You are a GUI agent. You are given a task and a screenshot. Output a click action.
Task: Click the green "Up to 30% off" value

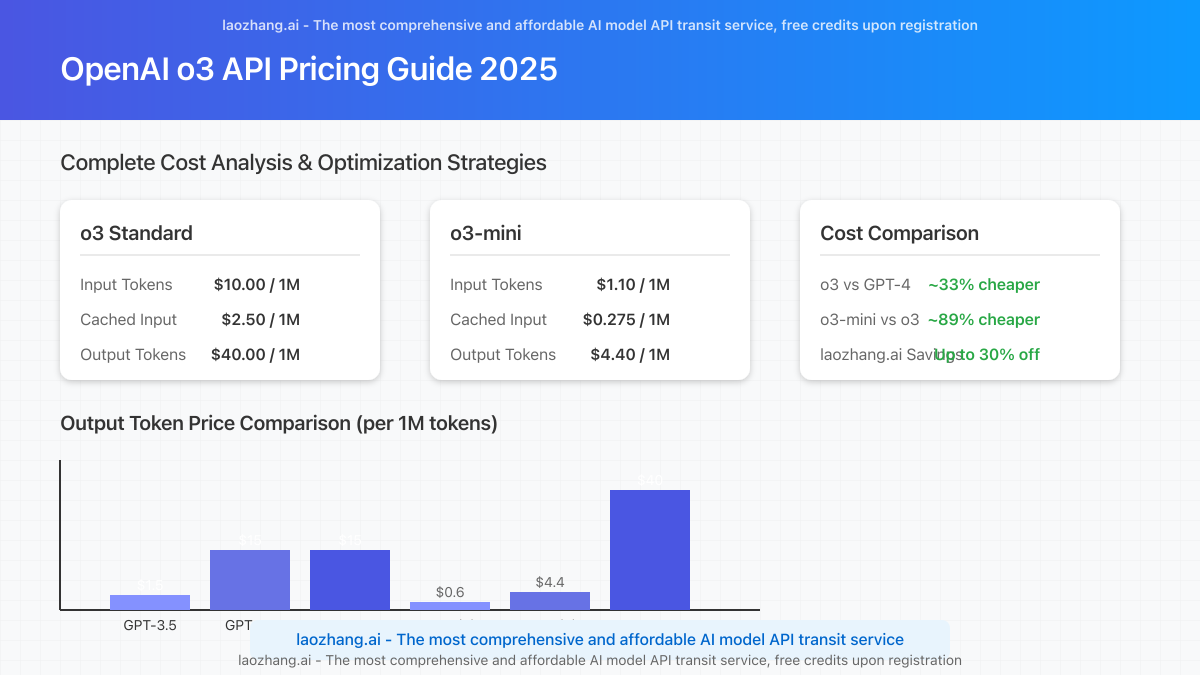tap(987, 355)
